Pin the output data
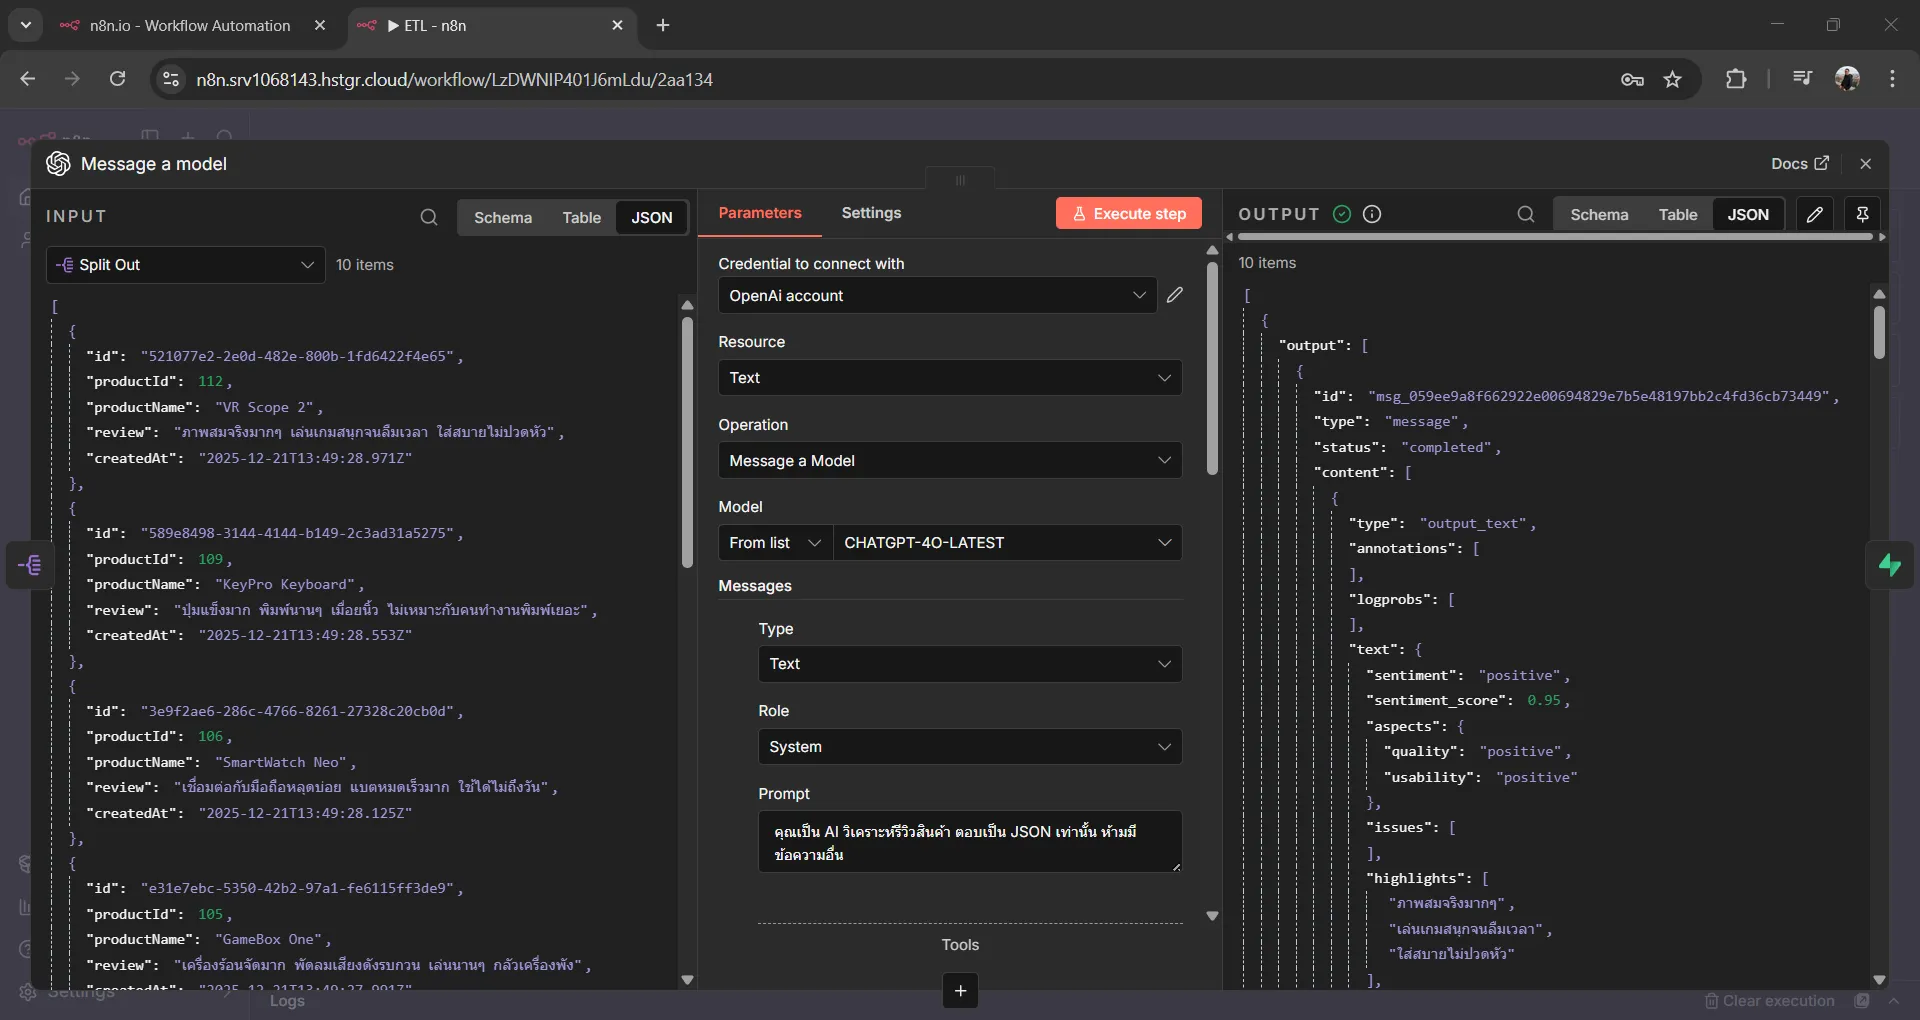 pyautogui.click(x=1863, y=213)
